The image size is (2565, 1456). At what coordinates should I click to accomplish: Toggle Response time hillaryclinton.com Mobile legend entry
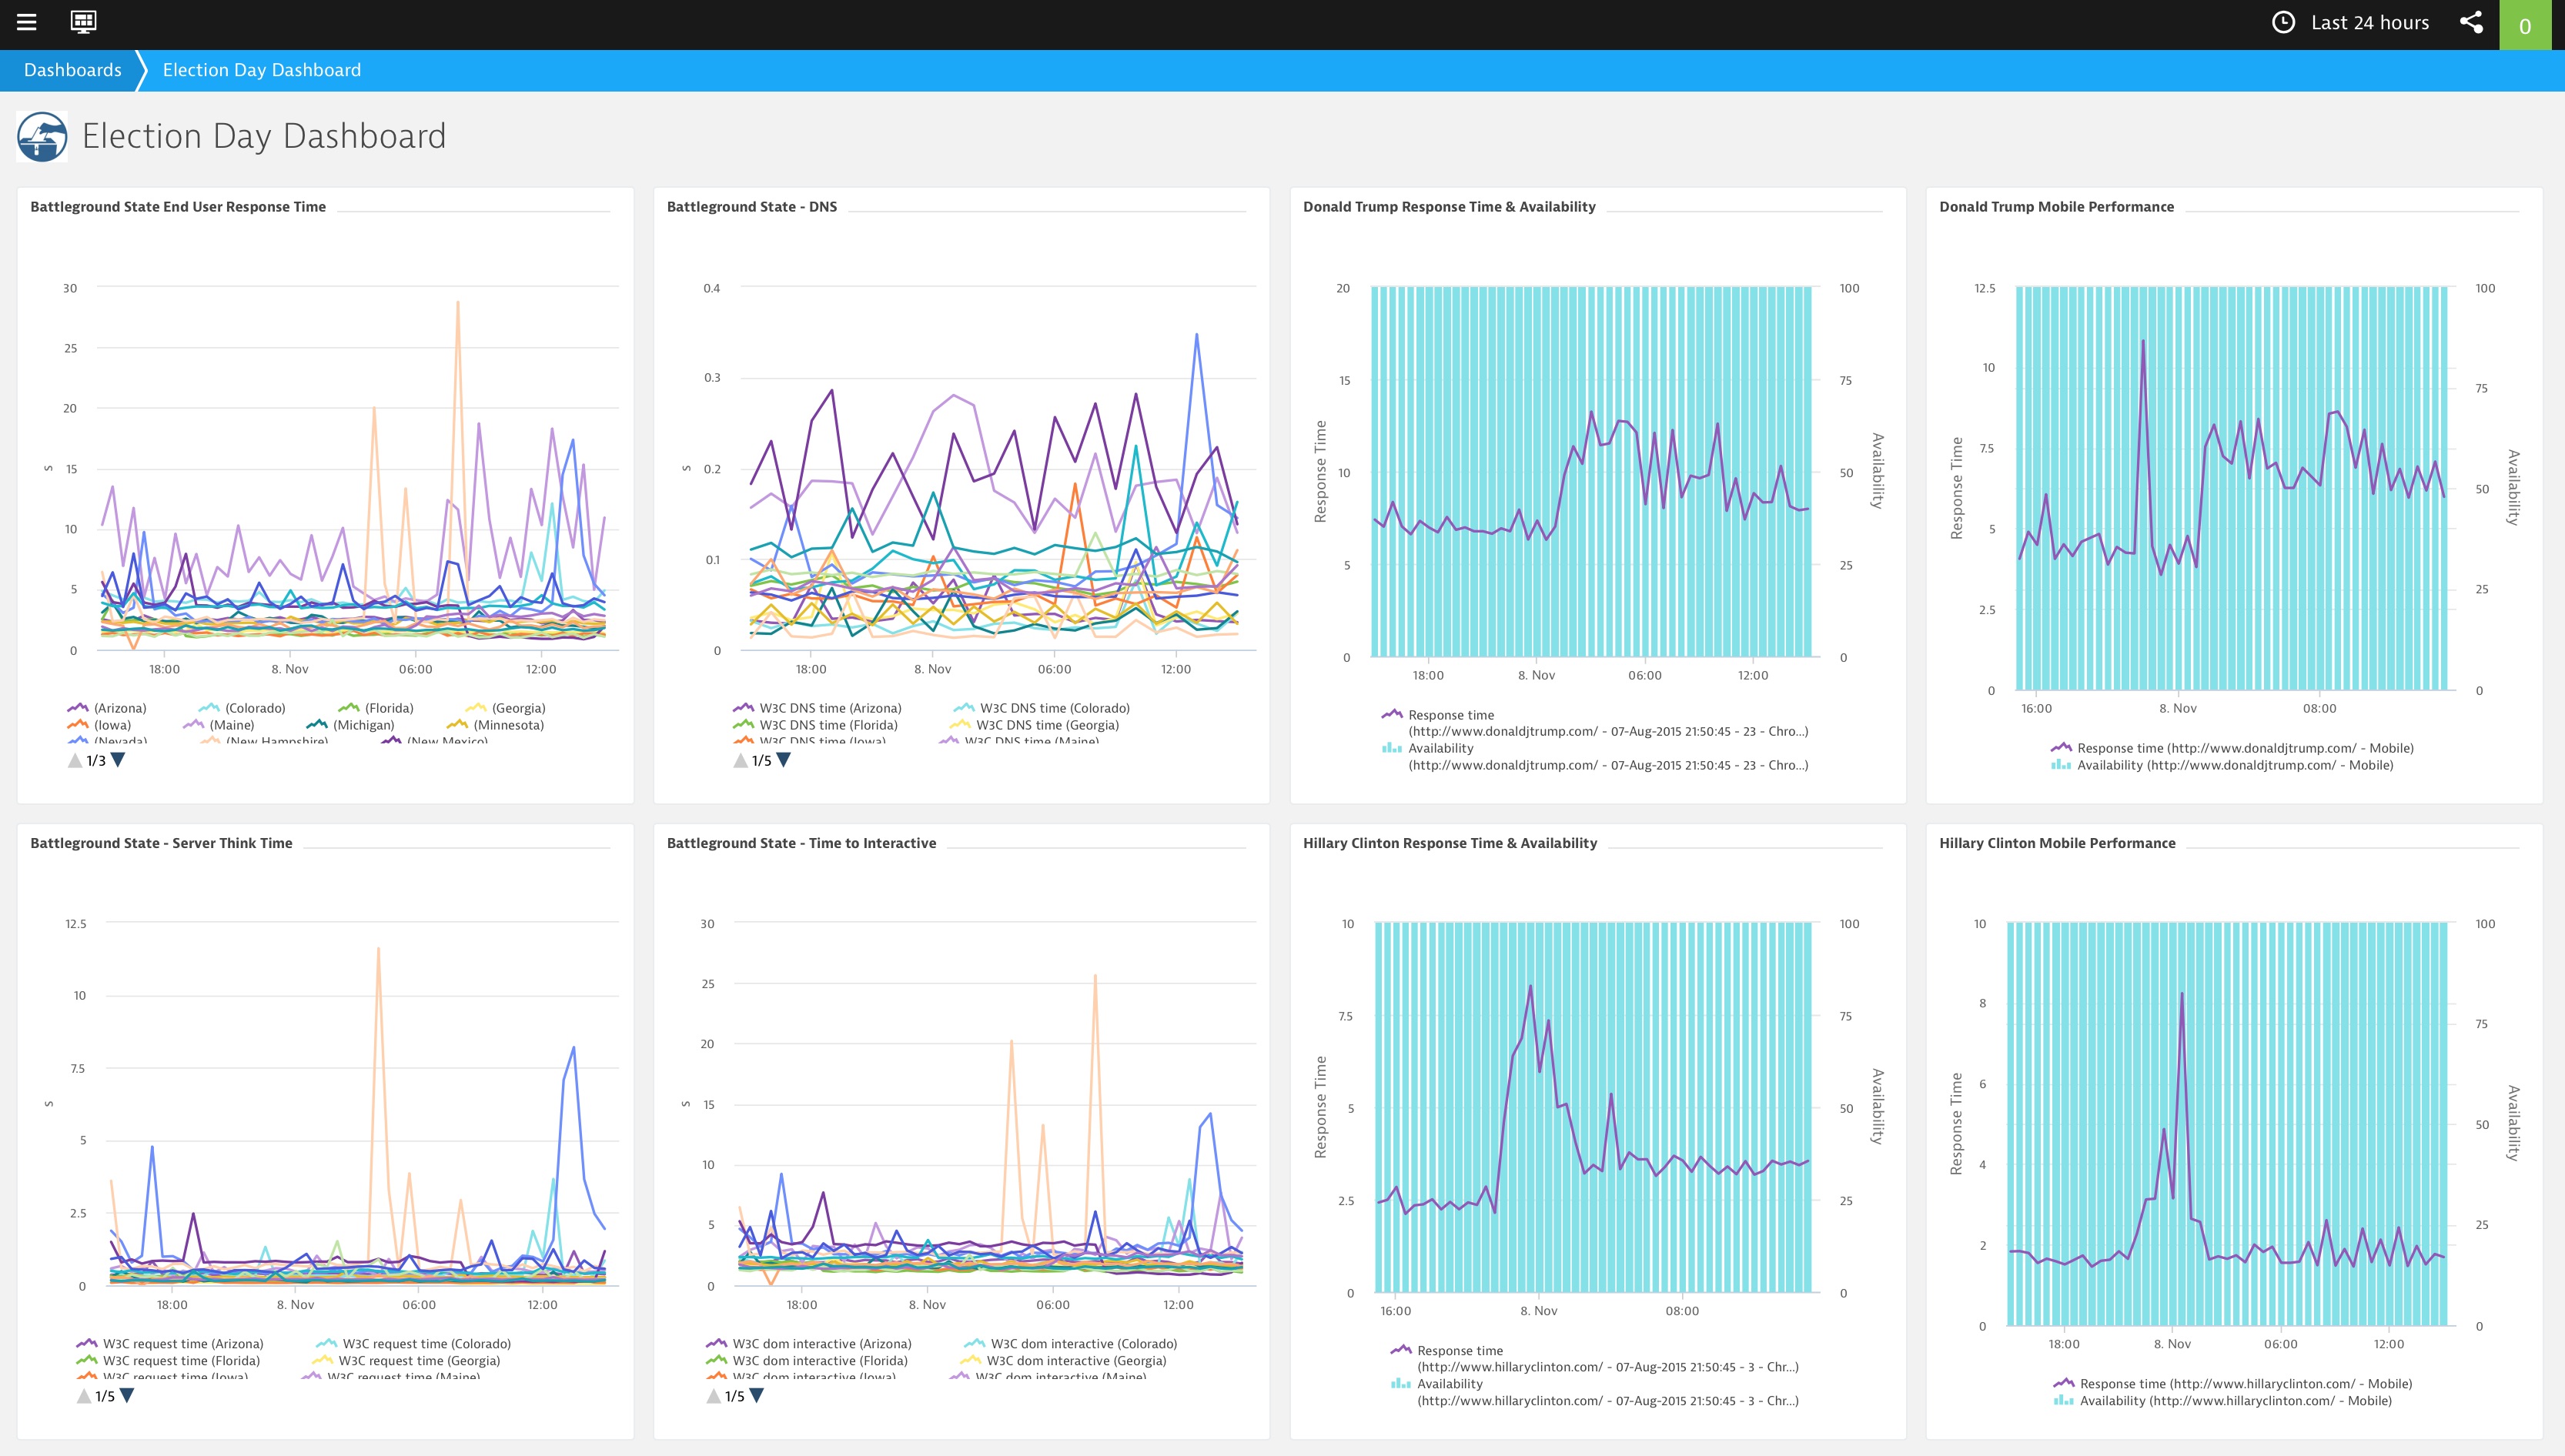click(x=2233, y=1384)
